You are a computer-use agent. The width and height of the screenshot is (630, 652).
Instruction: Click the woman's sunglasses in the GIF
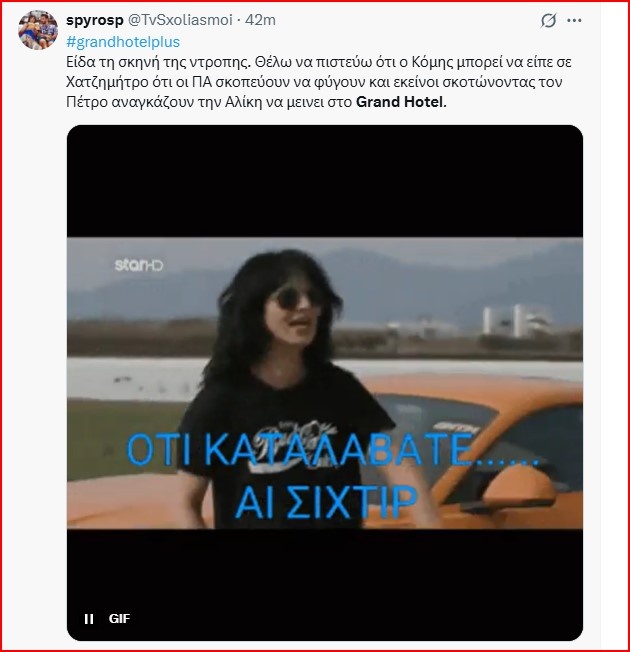tap(297, 297)
